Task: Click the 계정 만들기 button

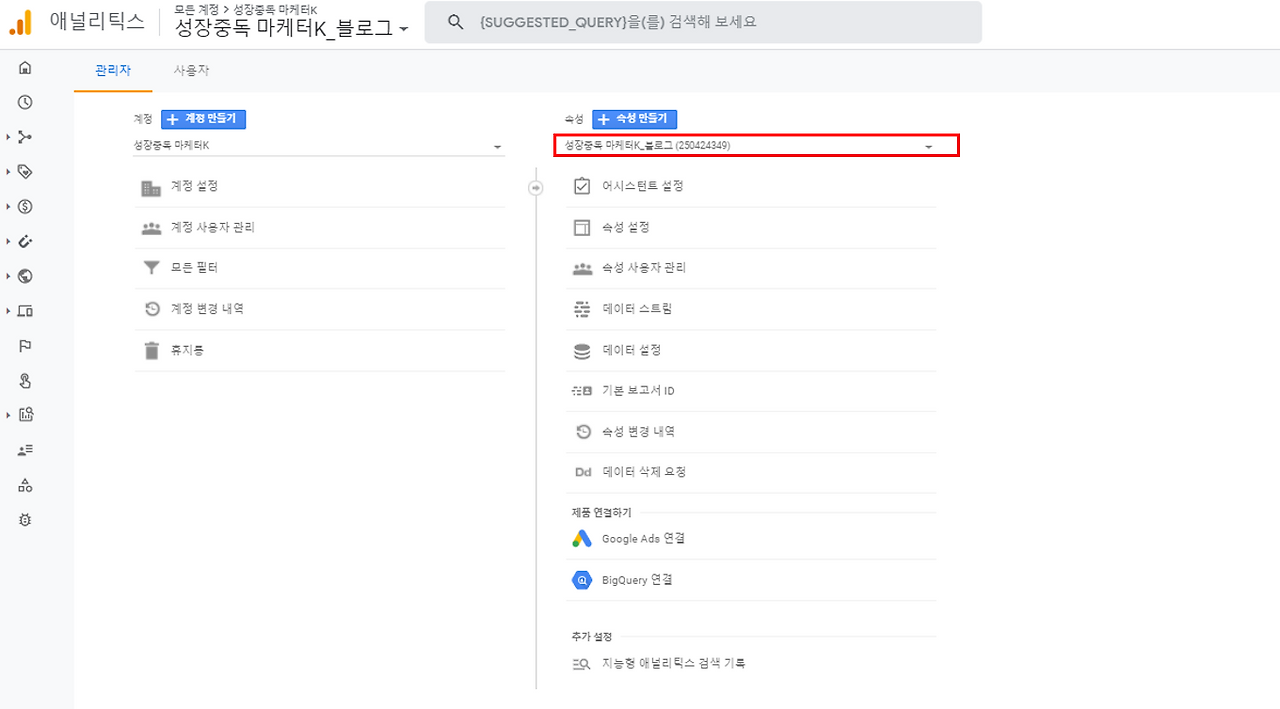Action: coord(203,119)
